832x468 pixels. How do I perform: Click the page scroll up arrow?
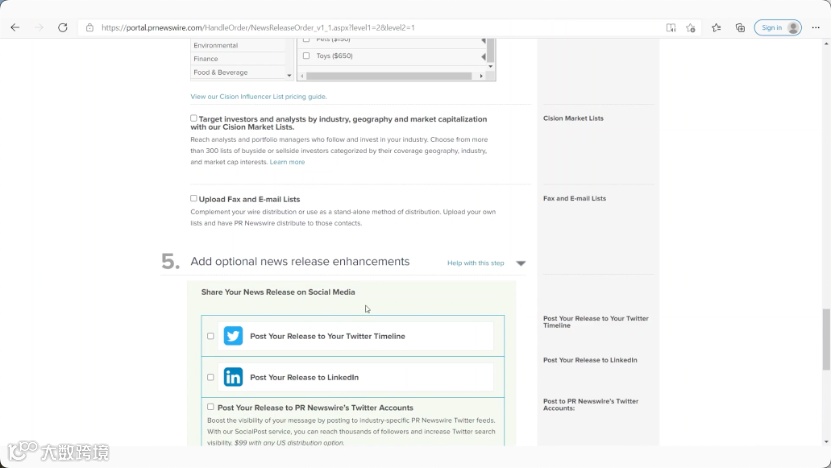pyautogui.click(x=826, y=44)
